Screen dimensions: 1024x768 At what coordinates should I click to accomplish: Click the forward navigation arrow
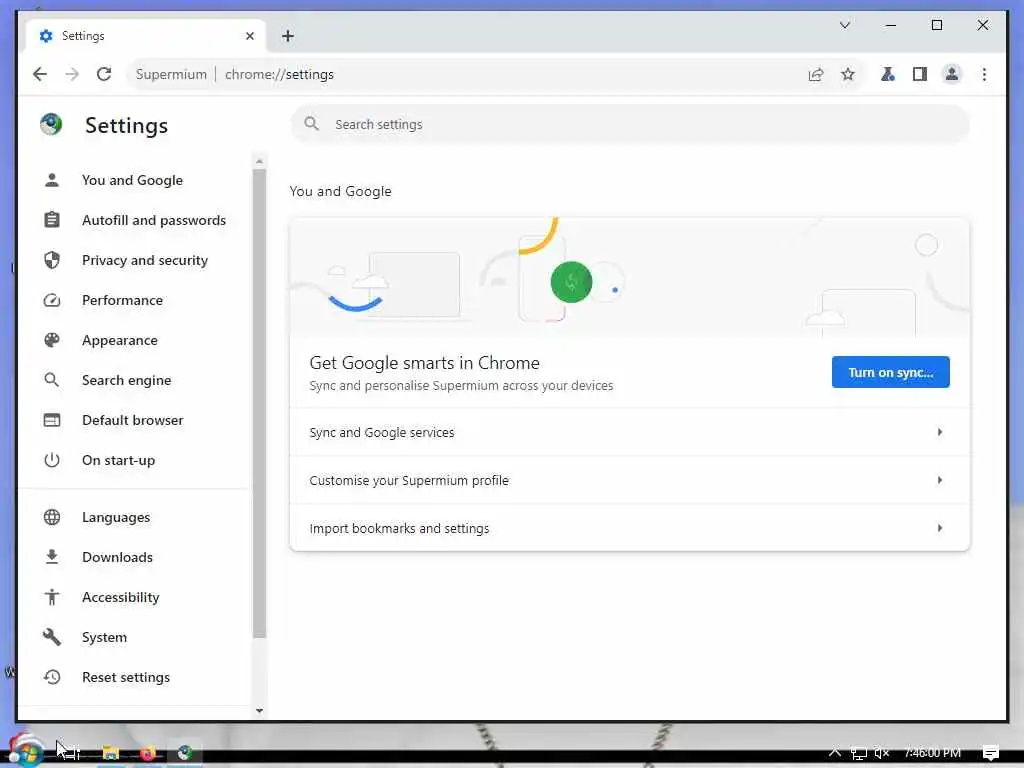coord(72,74)
